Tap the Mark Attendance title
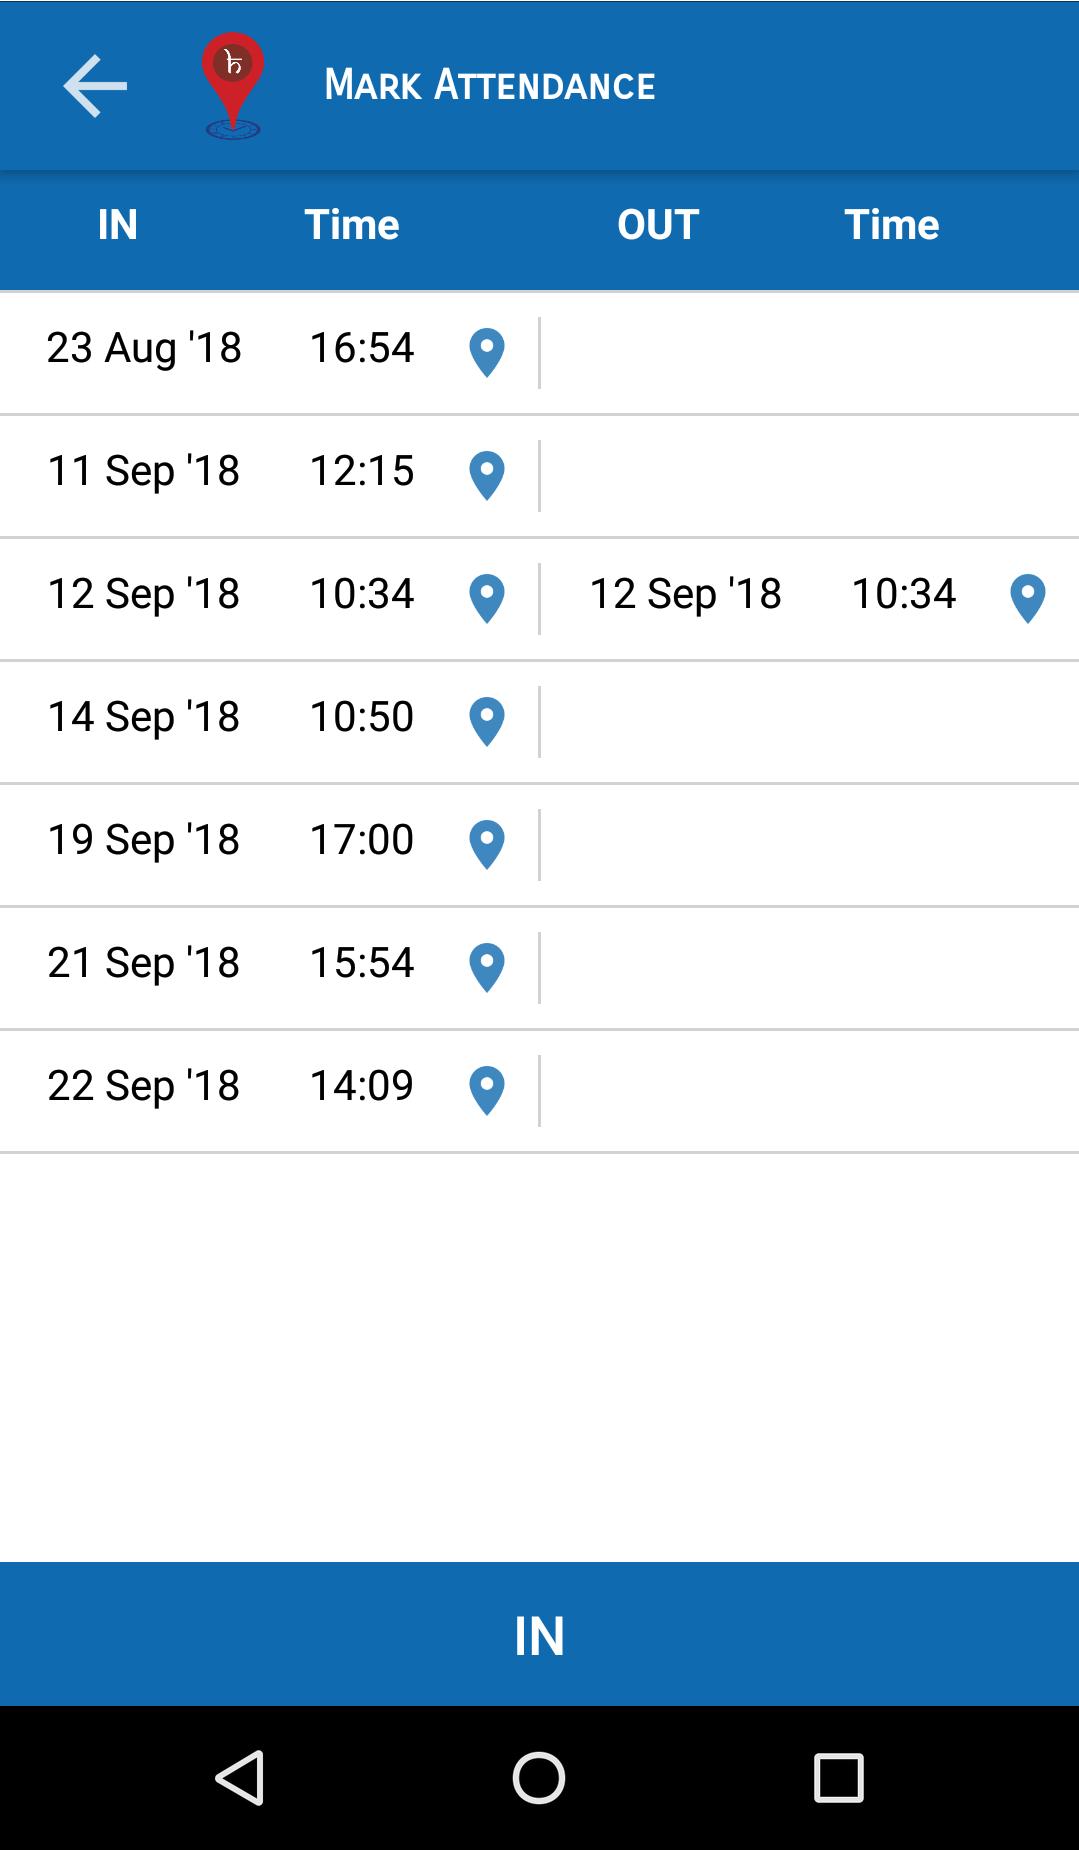The width and height of the screenshot is (1079, 1850). [489, 85]
